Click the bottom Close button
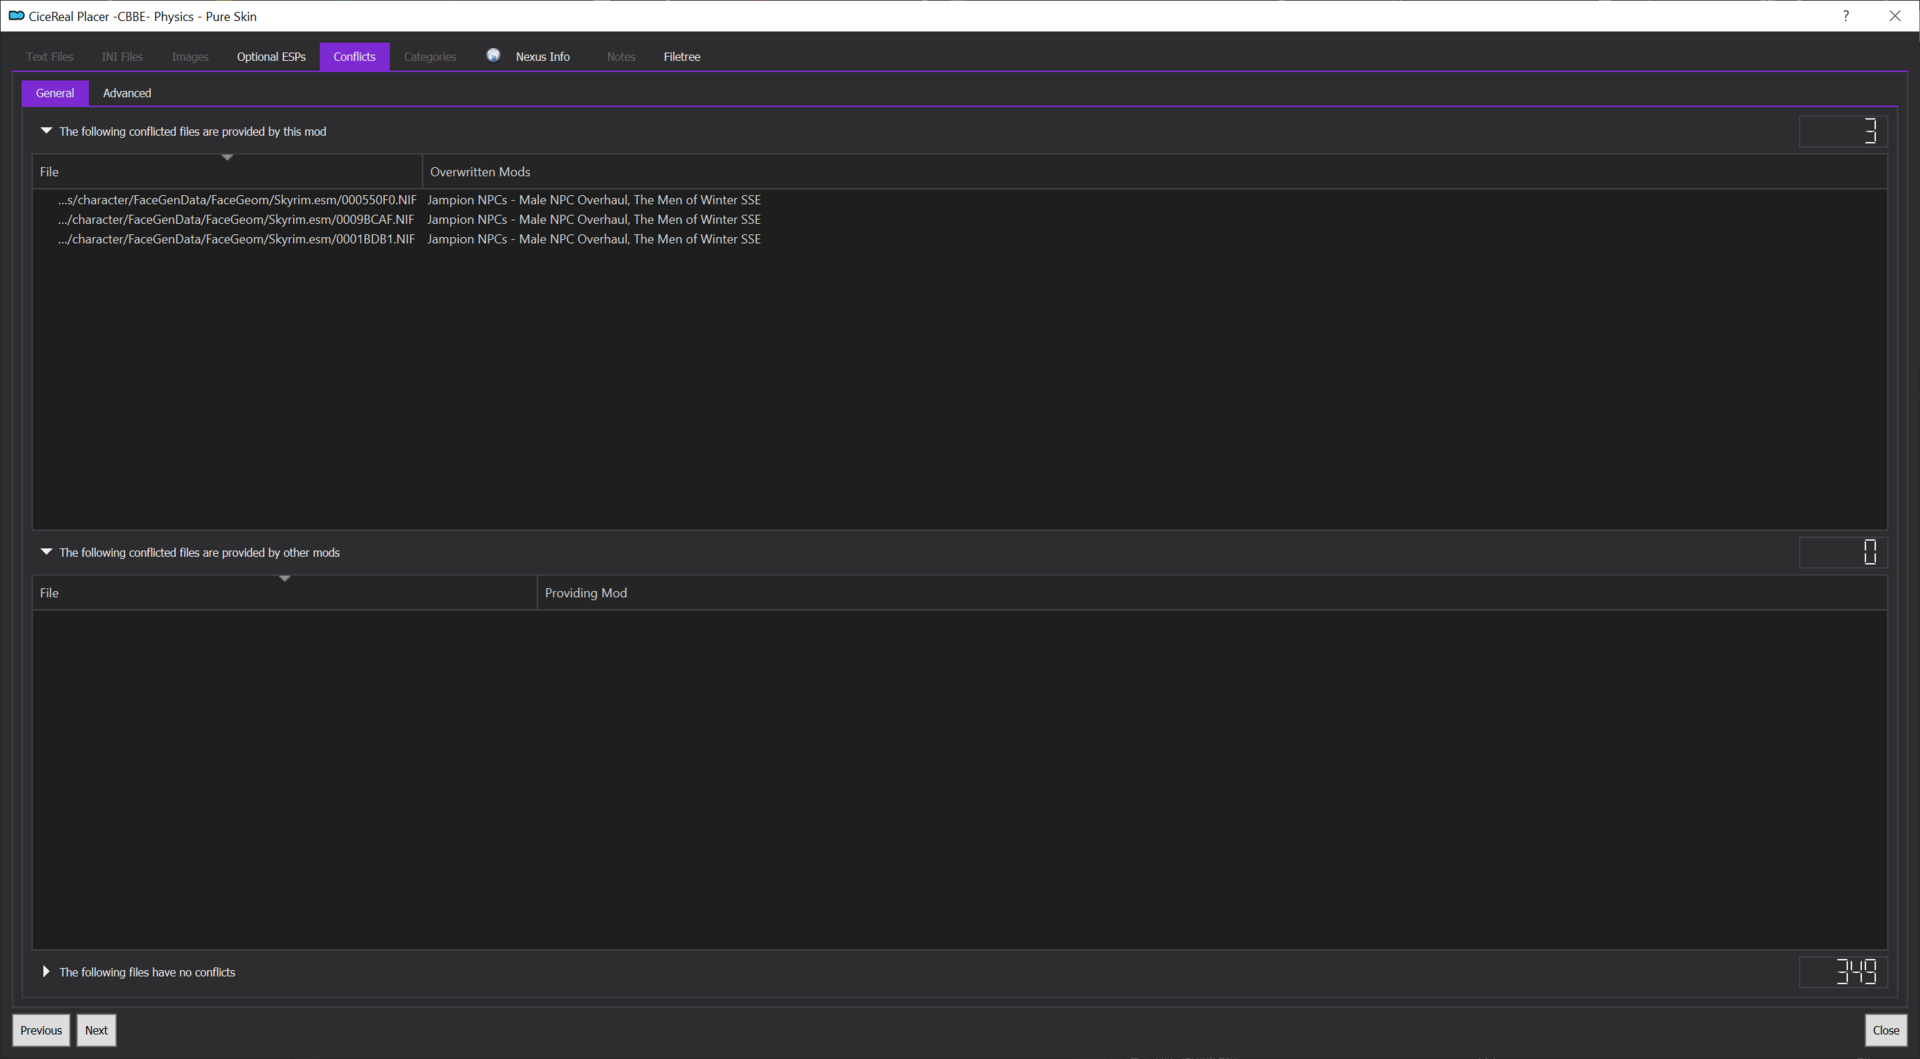This screenshot has width=1920, height=1059. [1886, 1030]
